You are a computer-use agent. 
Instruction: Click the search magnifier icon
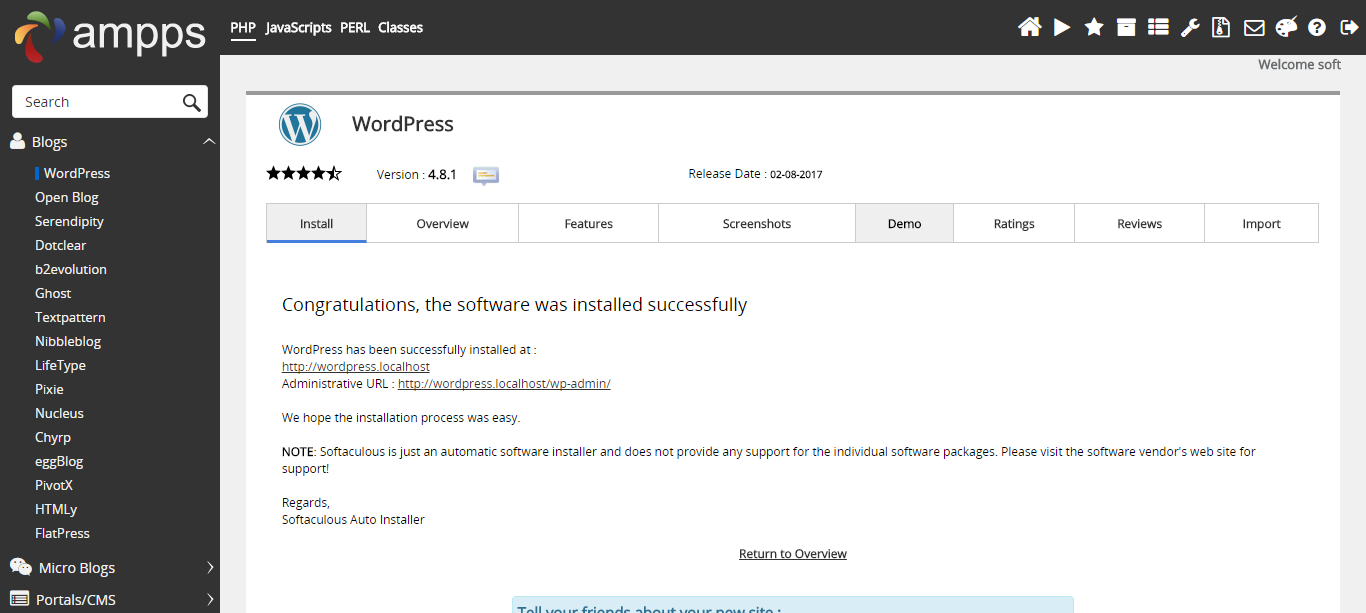tap(192, 102)
